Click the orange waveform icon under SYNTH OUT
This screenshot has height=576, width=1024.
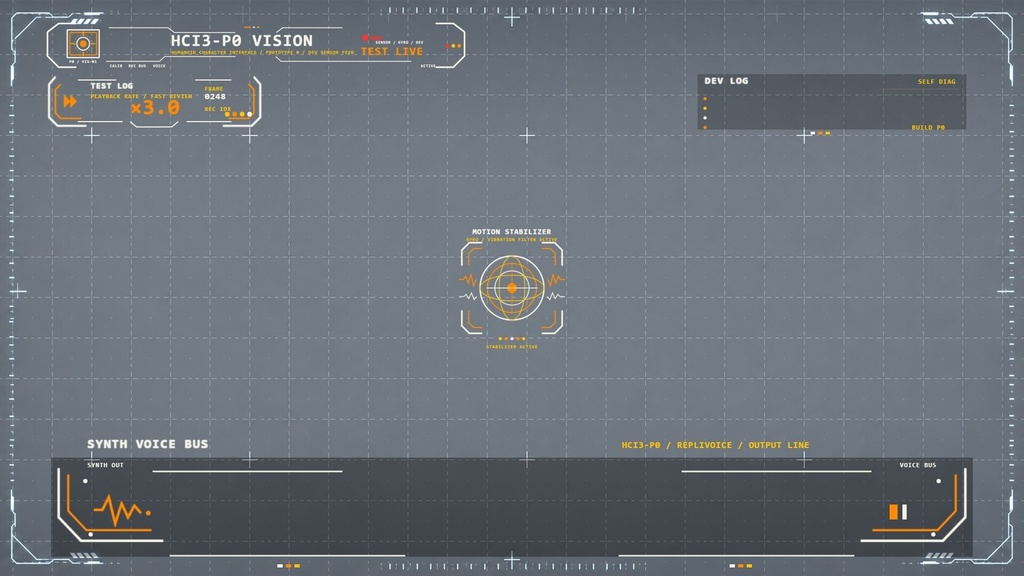coord(122,510)
